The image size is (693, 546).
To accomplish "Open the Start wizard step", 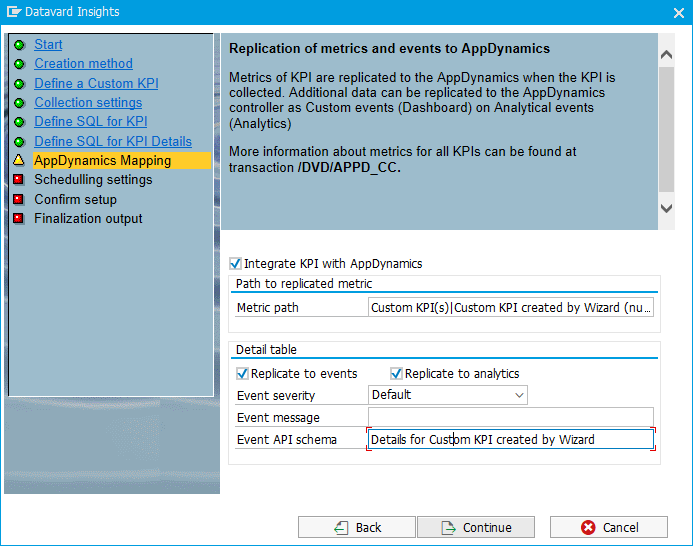I will coord(48,44).
